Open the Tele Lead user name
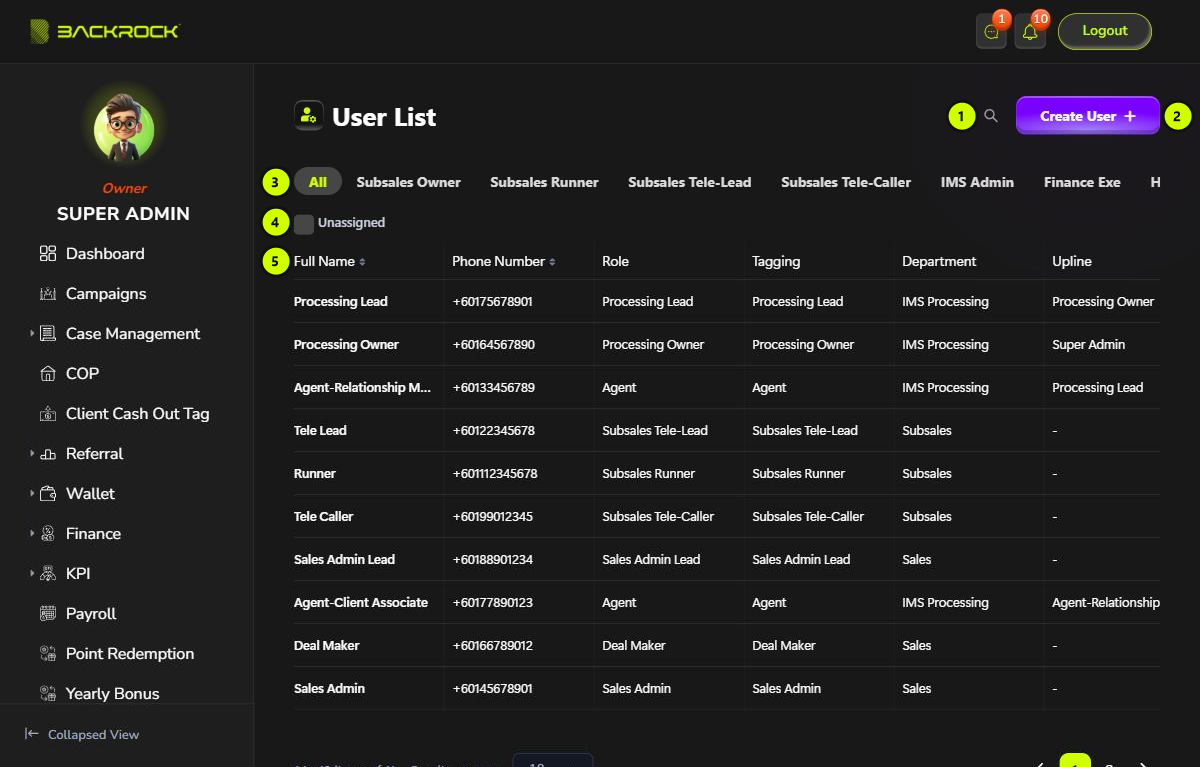 tap(320, 431)
